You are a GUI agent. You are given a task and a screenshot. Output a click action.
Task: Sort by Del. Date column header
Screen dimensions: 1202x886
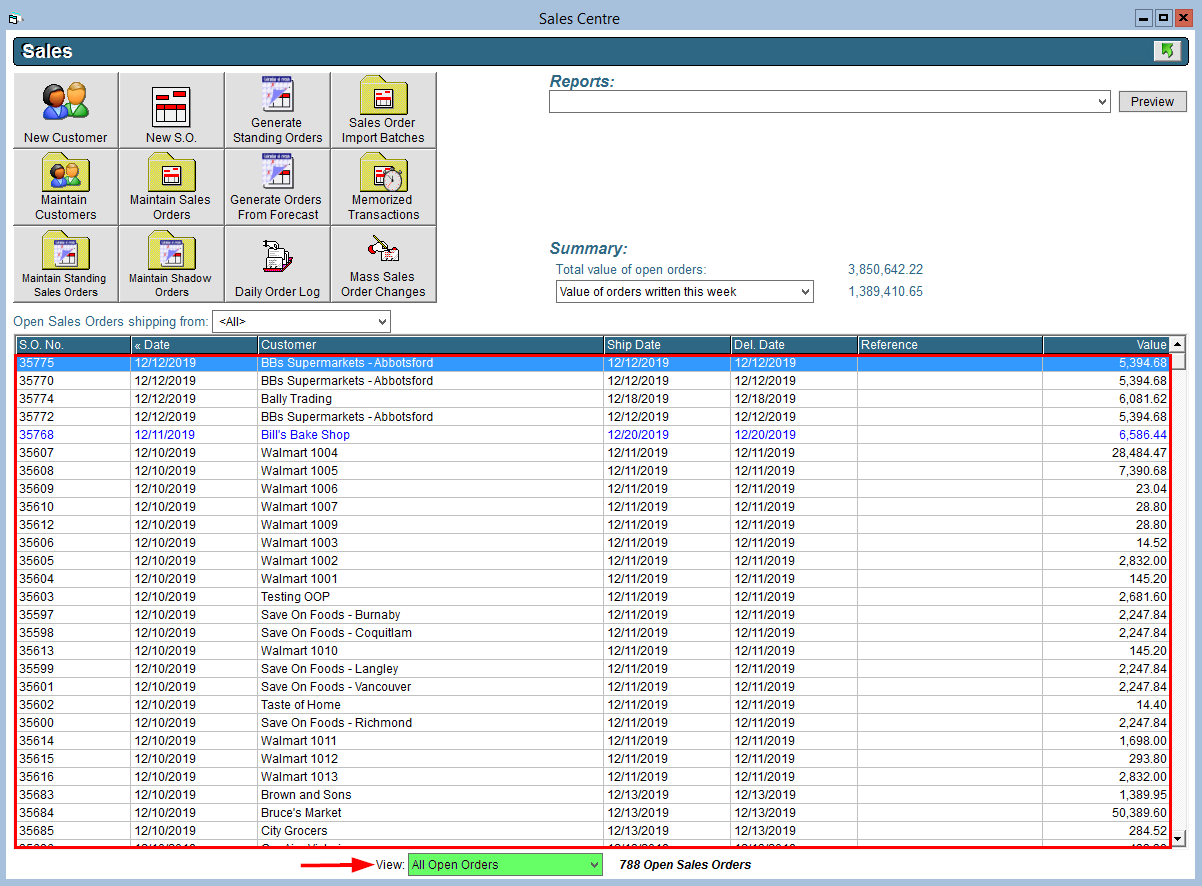pos(794,345)
